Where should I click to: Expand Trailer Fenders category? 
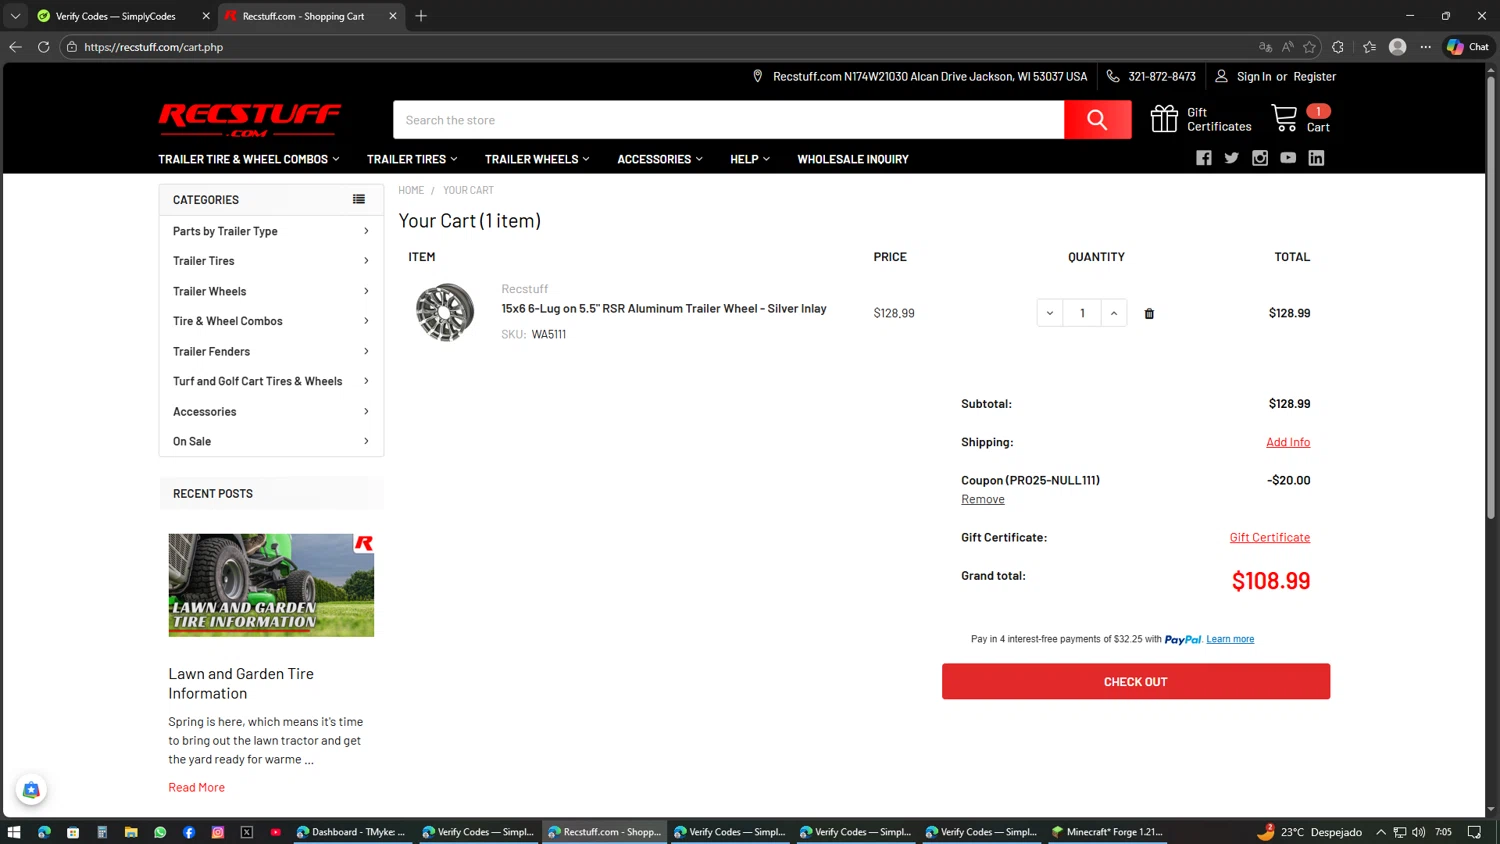(367, 351)
